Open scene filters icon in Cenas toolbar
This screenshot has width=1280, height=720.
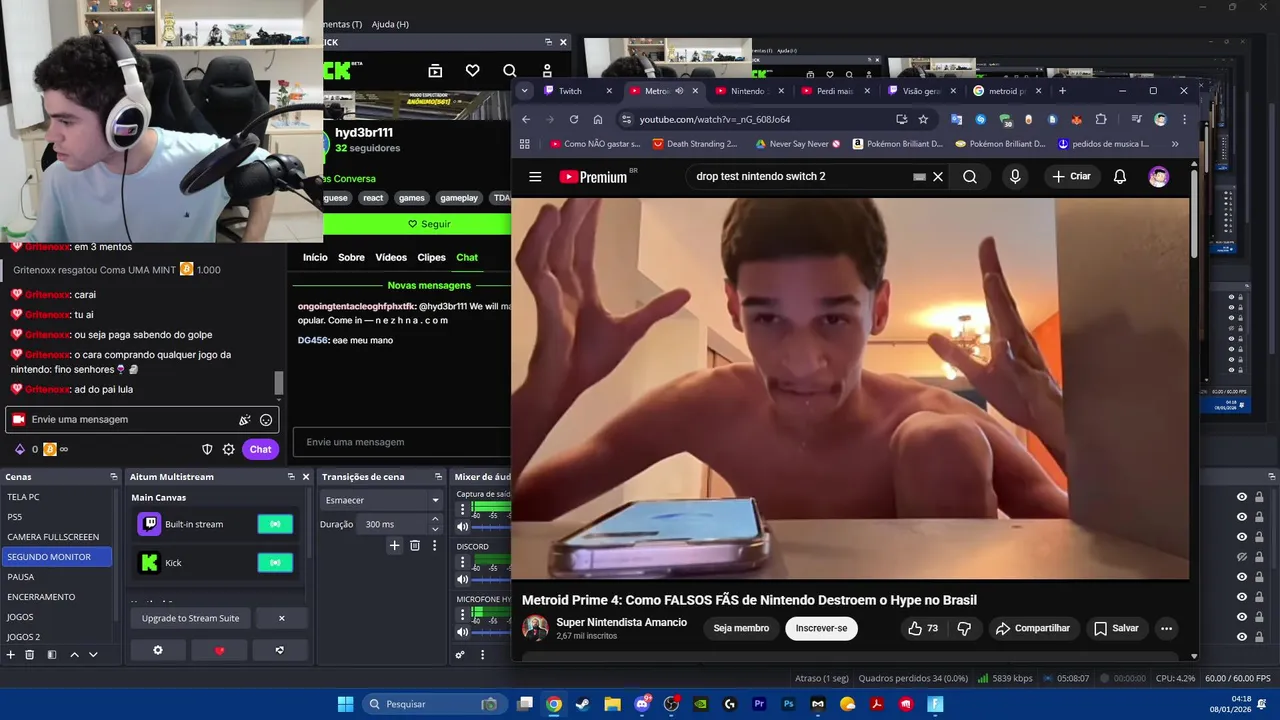(52, 654)
